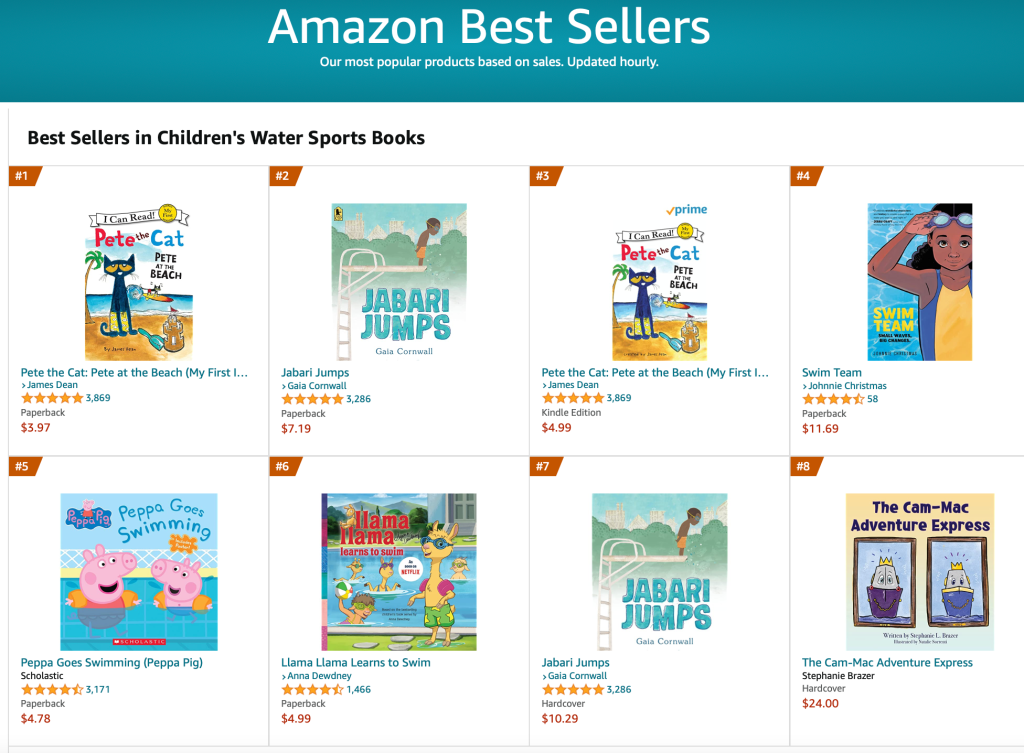Screen dimensions: 1024x753
Task: Click The Cam-Mac Adventure Express title
Action: click(887, 662)
